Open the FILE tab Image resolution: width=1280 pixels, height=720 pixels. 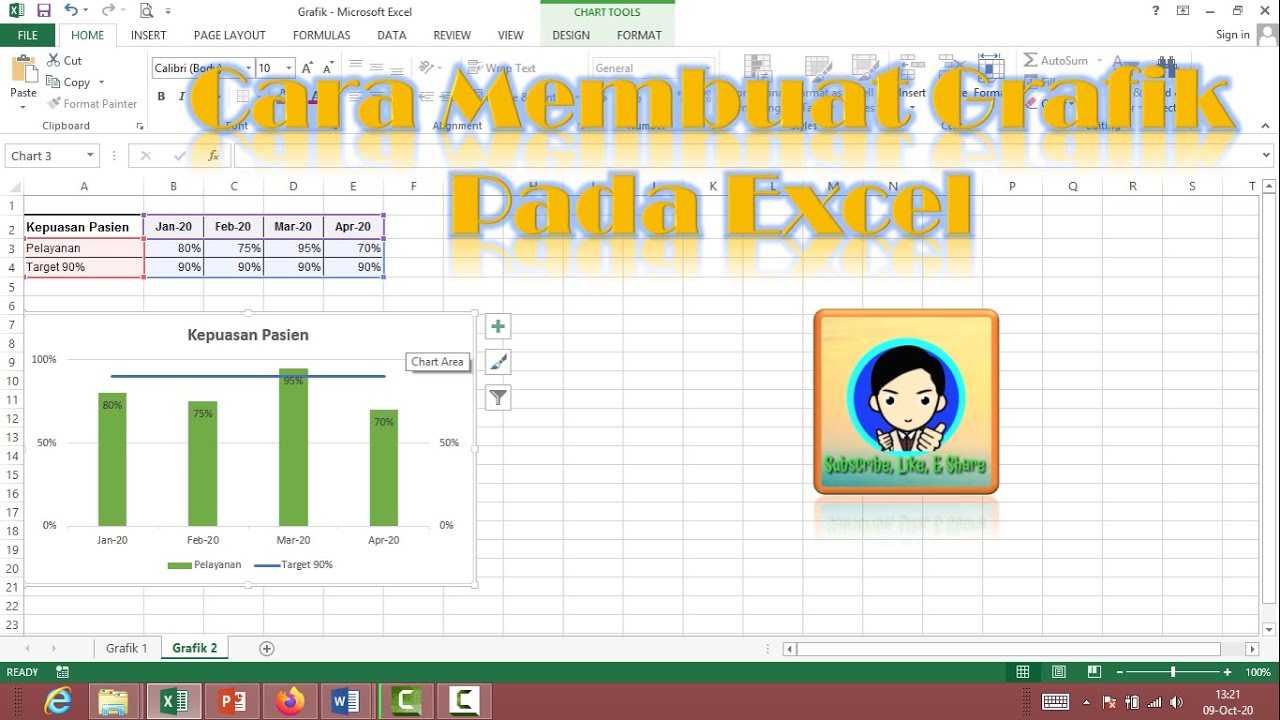click(x=27, y=35)
